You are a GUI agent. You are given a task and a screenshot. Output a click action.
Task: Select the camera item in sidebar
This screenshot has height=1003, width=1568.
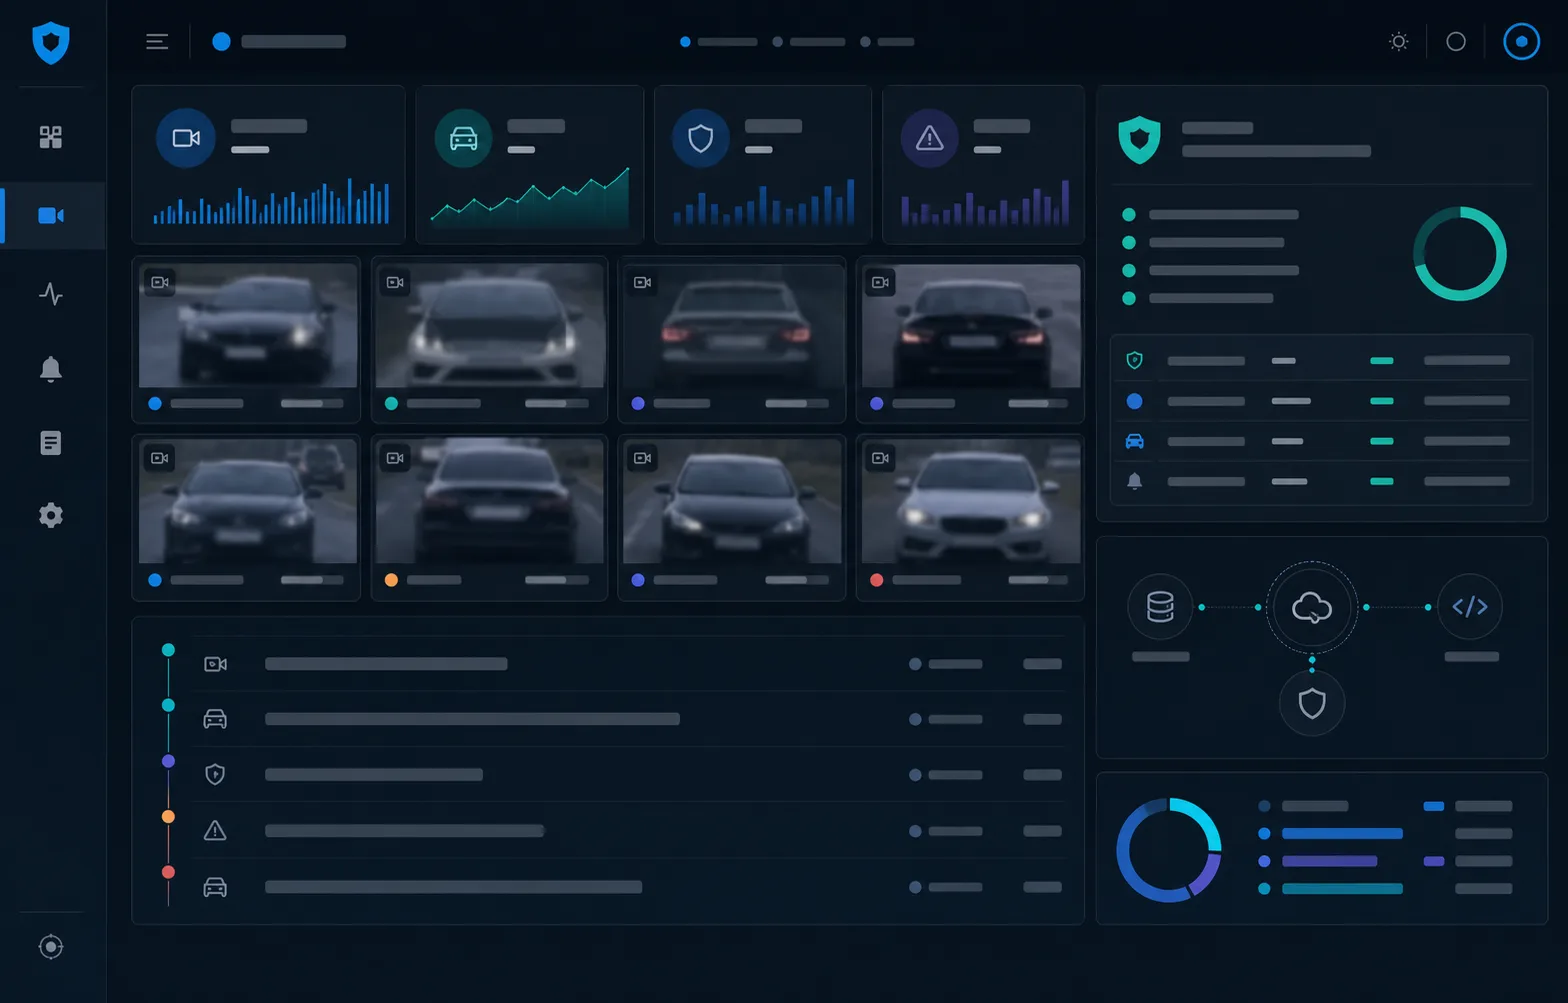[x=51, y=215]
